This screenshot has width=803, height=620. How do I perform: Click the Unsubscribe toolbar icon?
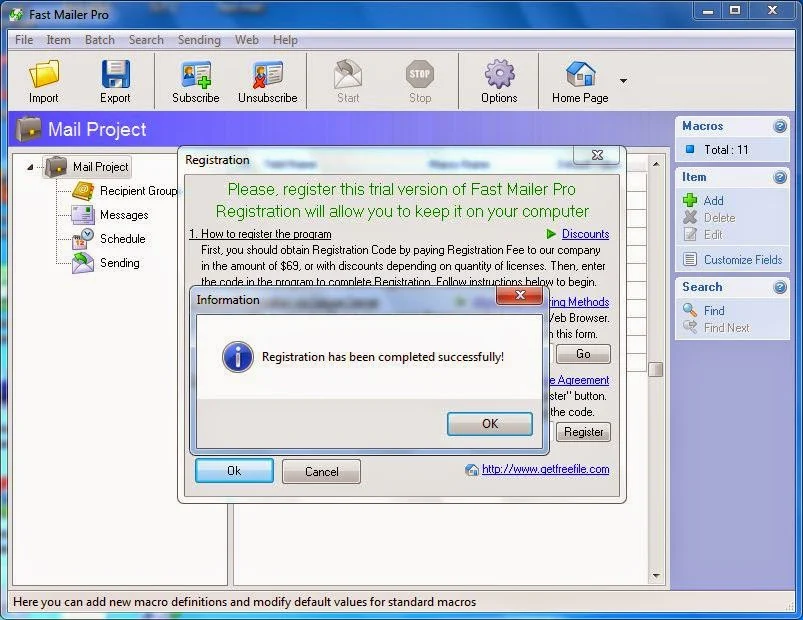pos(267,75)
